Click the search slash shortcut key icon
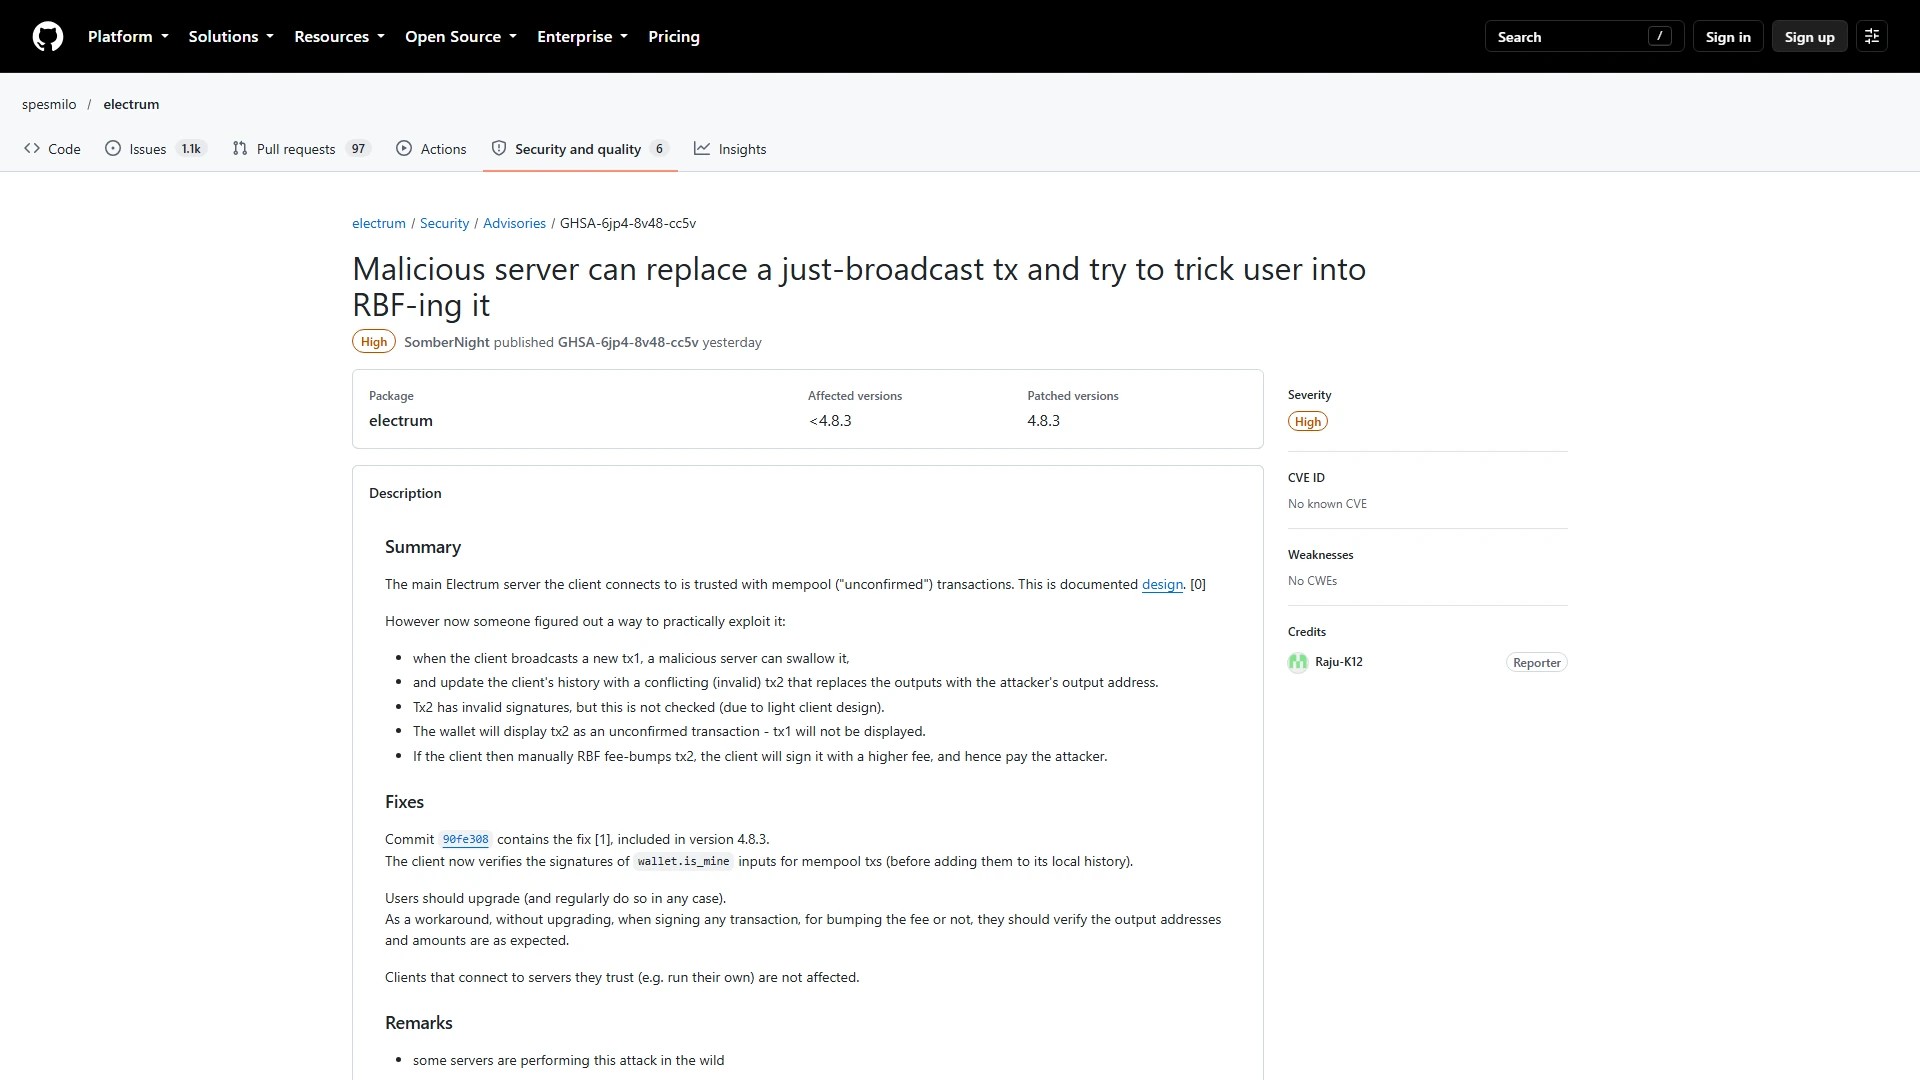 1659,37
